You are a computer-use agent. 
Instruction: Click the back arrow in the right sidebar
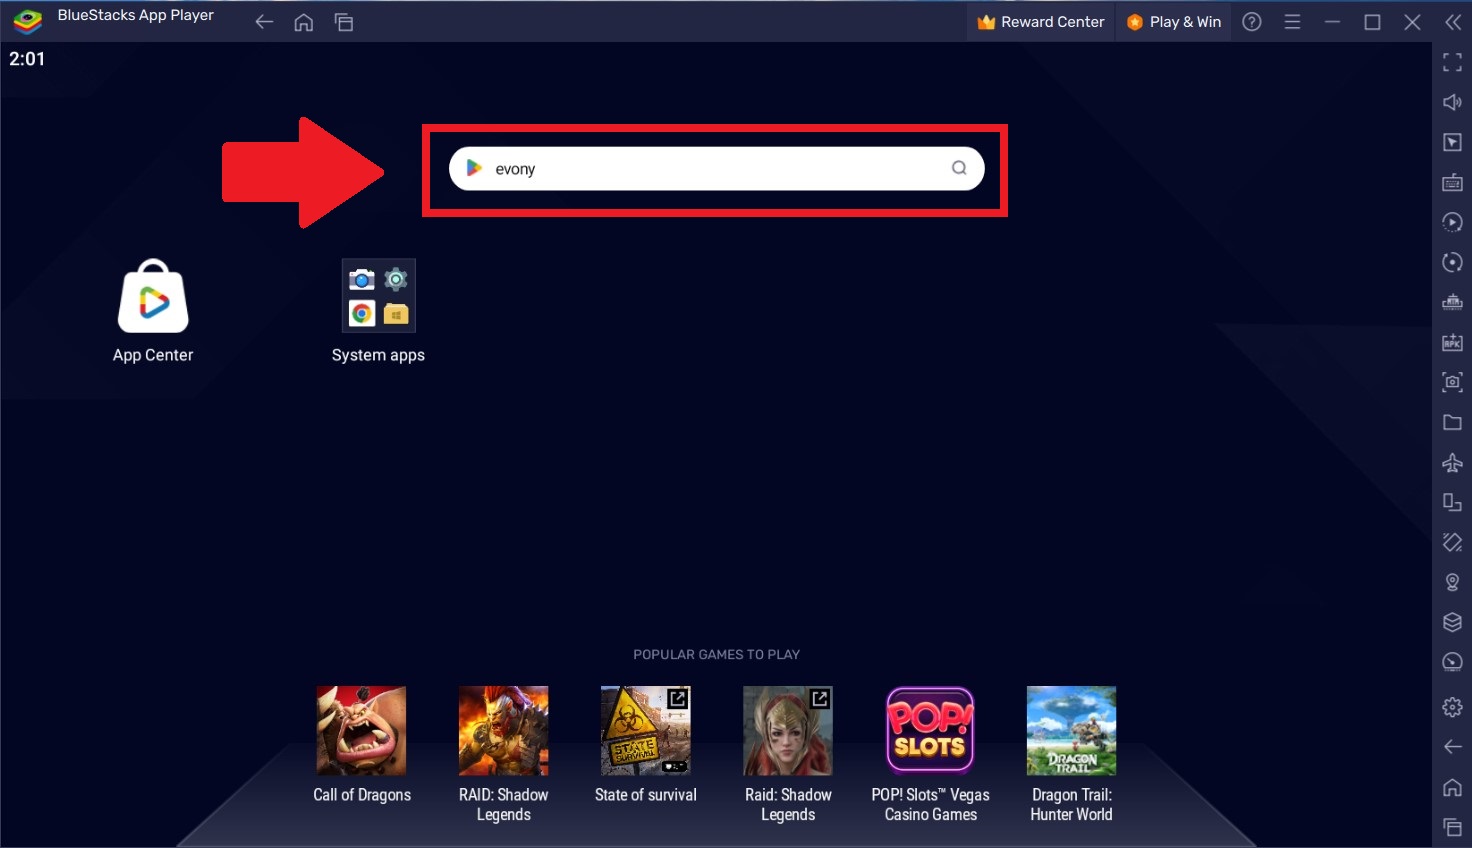1452,747
